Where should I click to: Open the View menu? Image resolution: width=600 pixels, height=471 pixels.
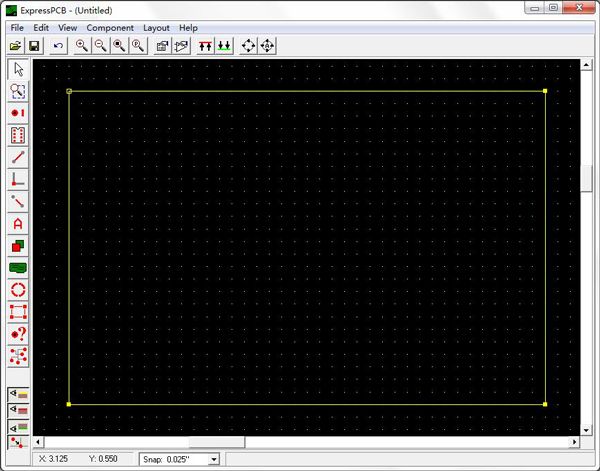(x=68, y=28)
